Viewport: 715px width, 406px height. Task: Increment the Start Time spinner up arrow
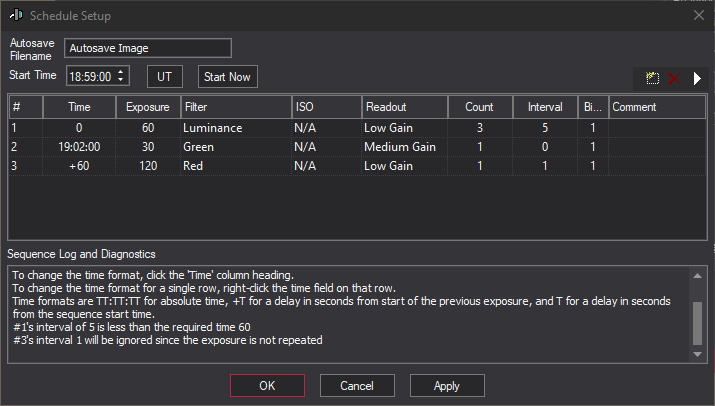tap(122, 72)
